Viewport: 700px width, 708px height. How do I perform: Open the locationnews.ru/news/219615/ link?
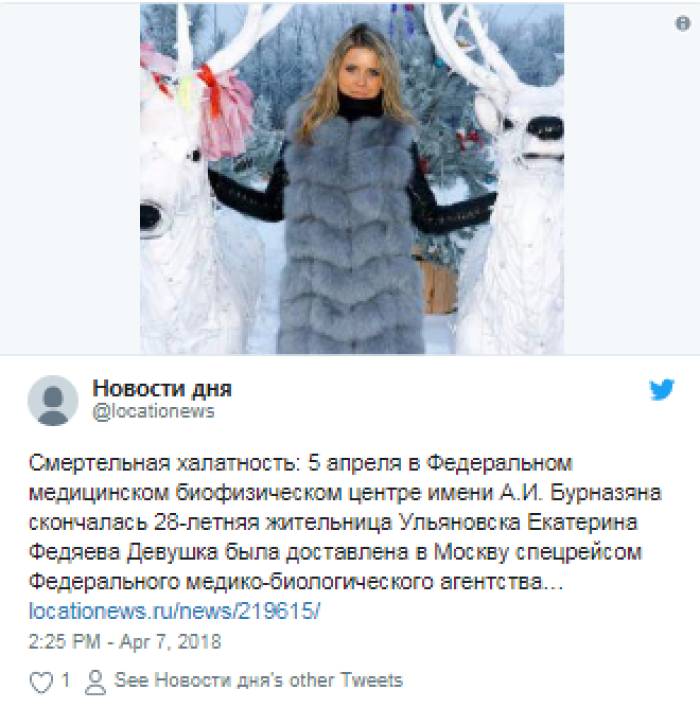[174, 611]
